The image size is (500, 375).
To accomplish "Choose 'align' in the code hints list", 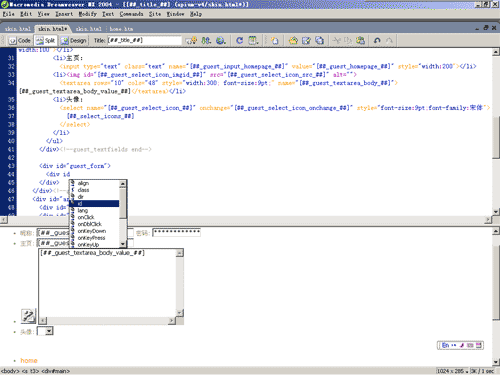I will (x=83, y=183).
